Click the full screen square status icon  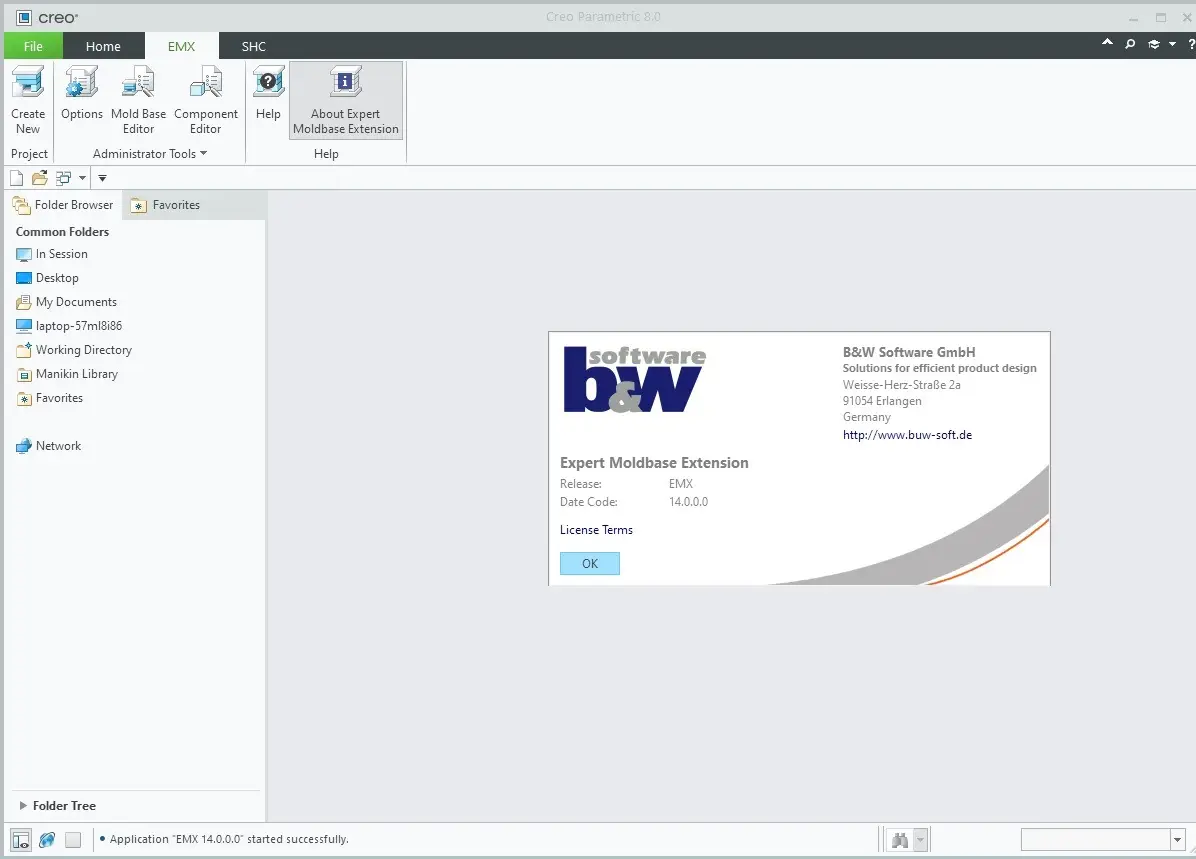pyautogui.click(x=73, y=840)
